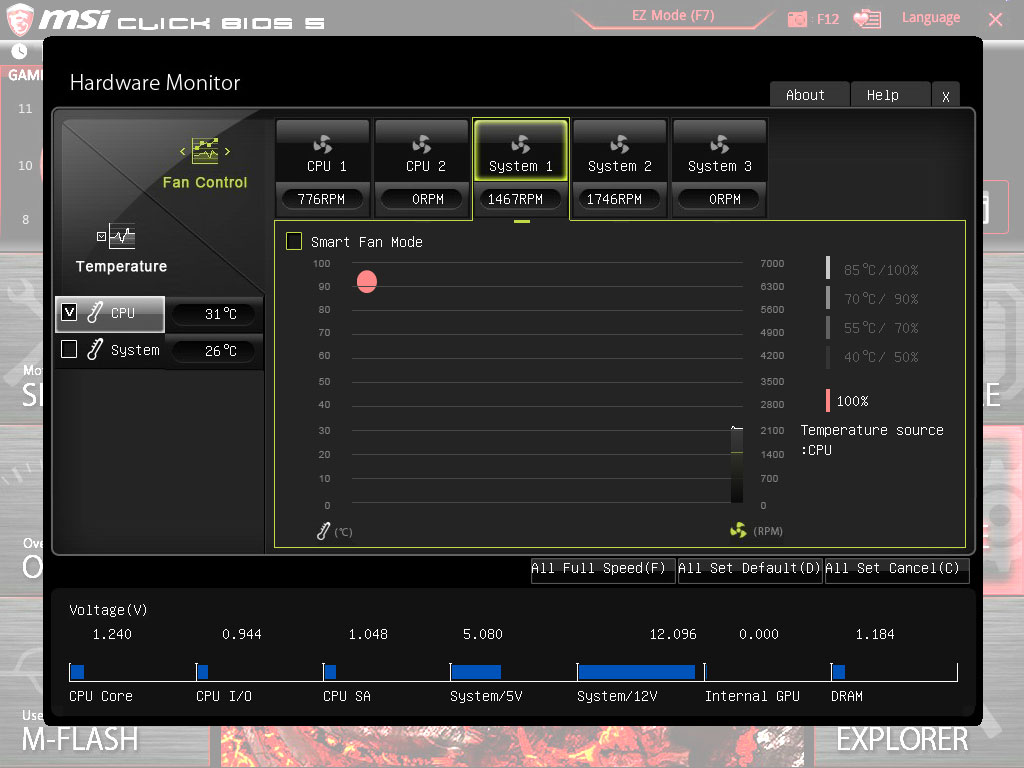Click the Temperature source :CPU label
Viewport: 1024px width, 768px height.
click(872, 440)
